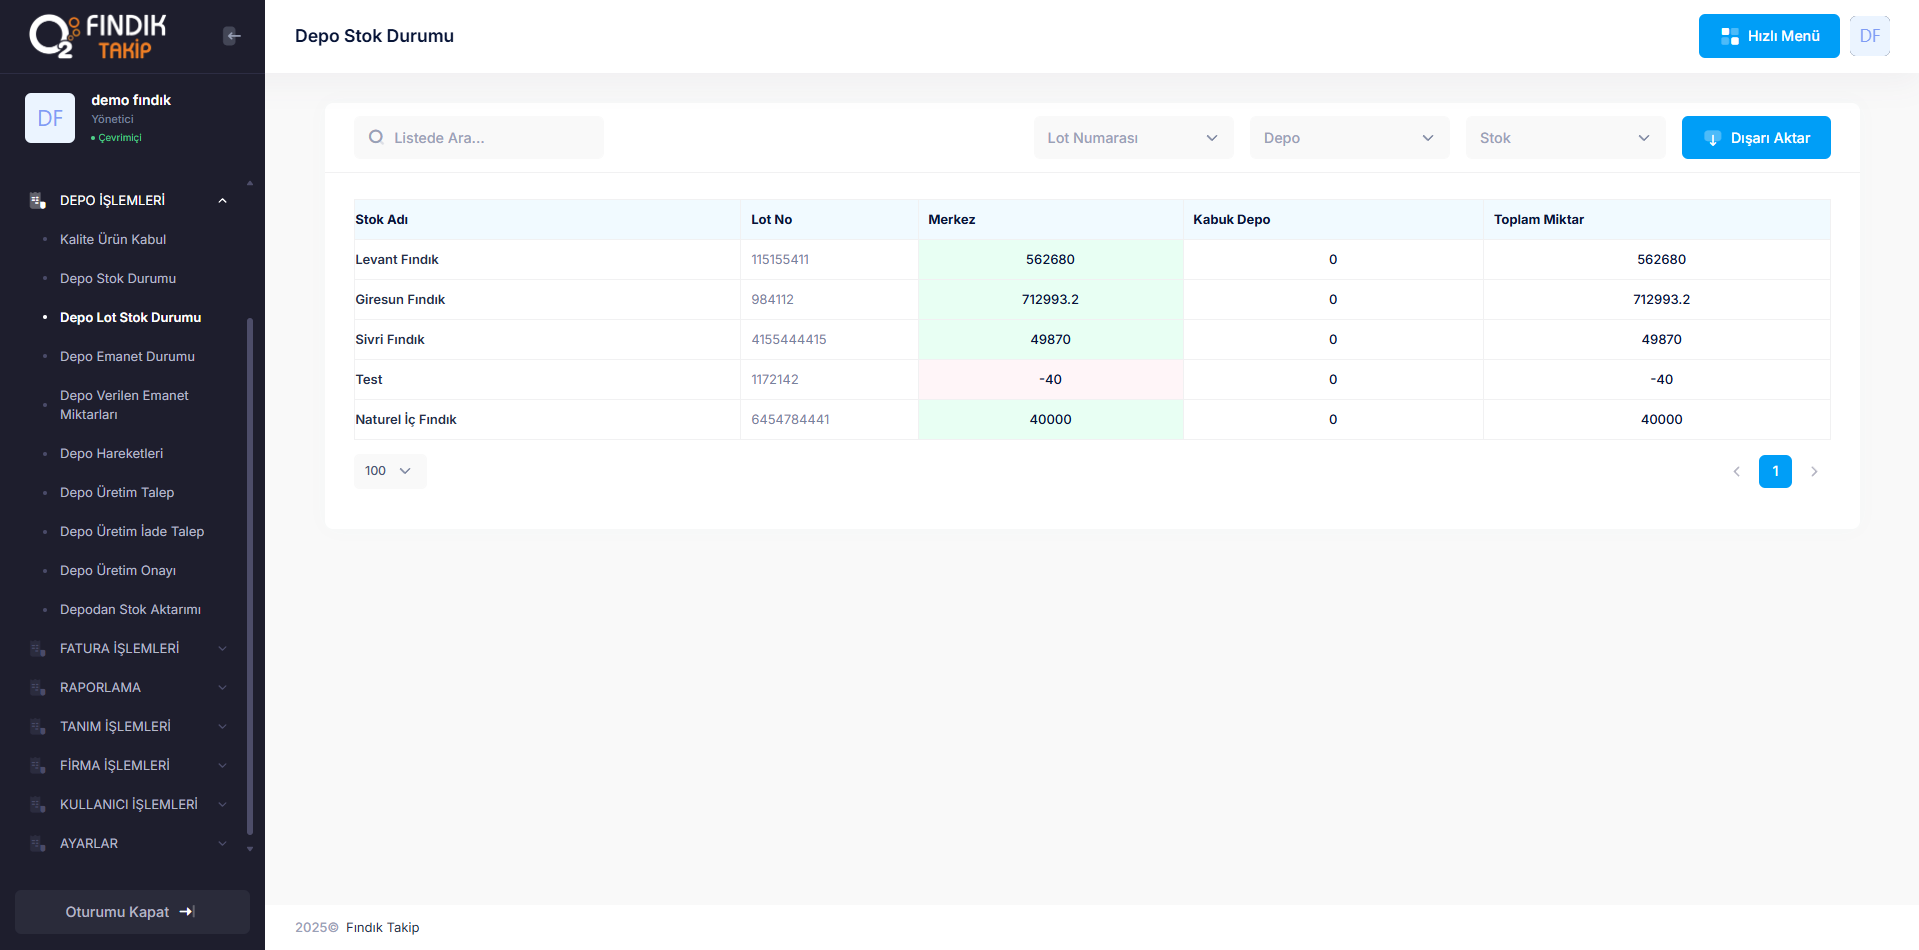Collapse the DEPO İŞLEMLERİ section chevron
This screenshot has height=950, width=1919.
[x=223, y=201]
